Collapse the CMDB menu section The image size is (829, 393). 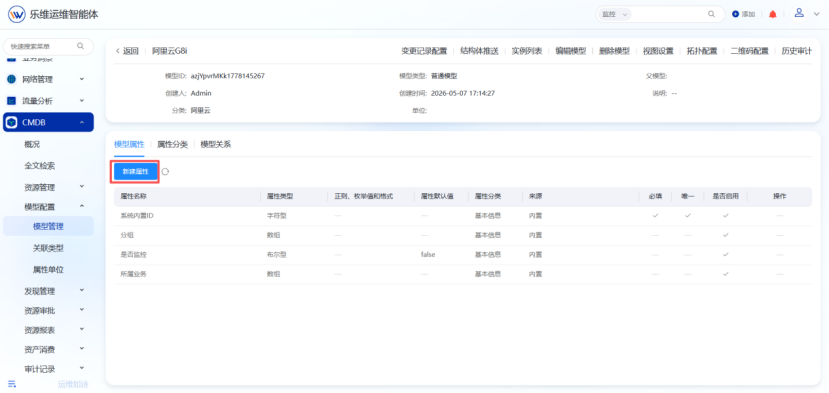[x=82, y=123]
